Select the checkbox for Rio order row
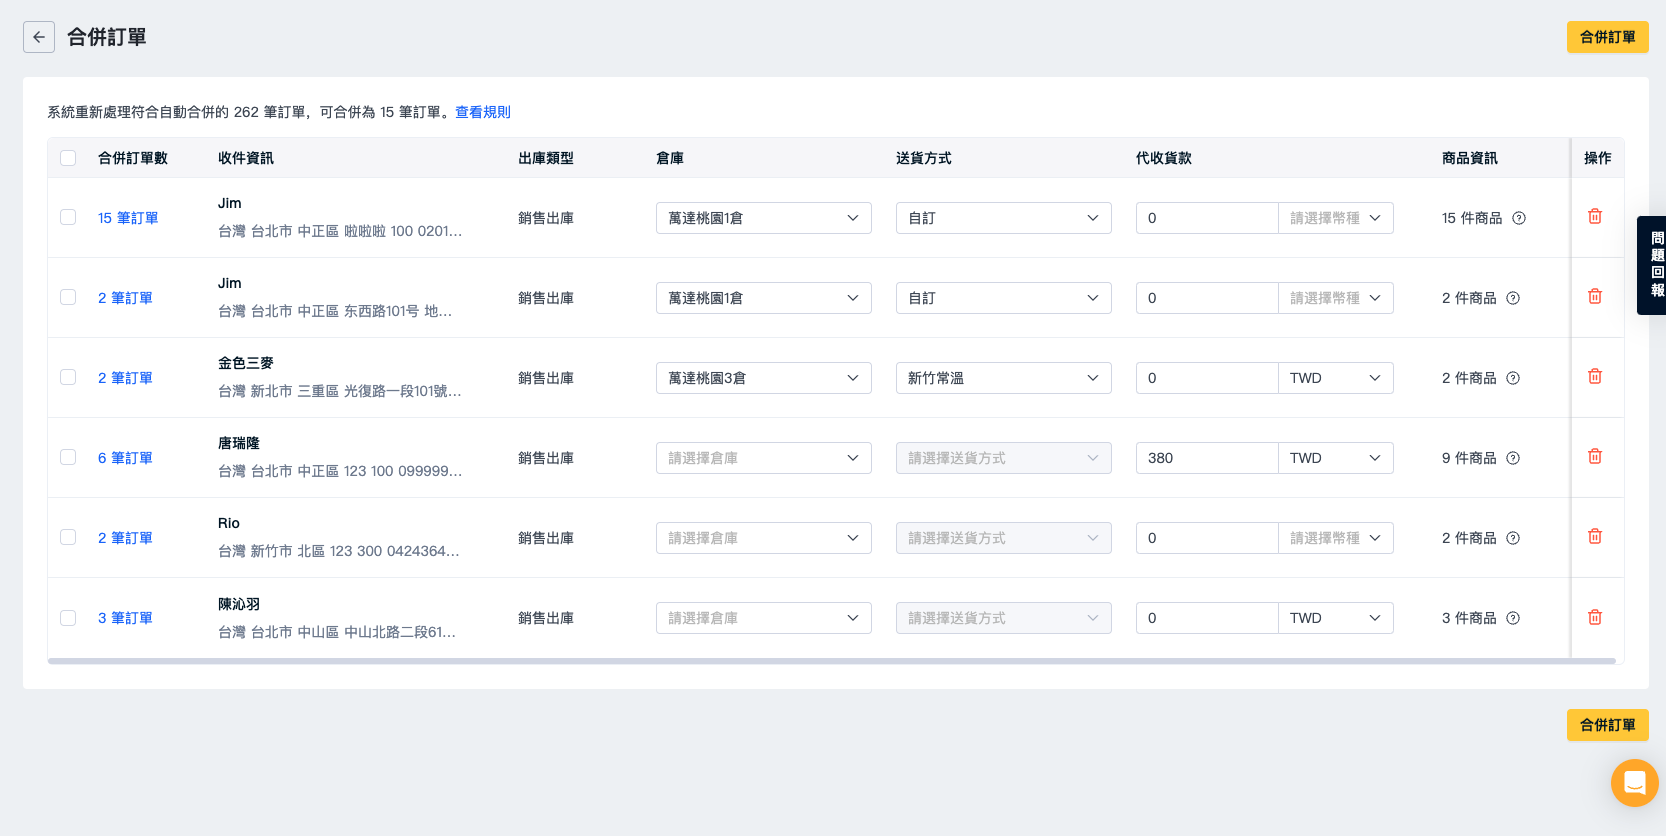Screen dimensions: 1666x836 (x=68, y=537)
